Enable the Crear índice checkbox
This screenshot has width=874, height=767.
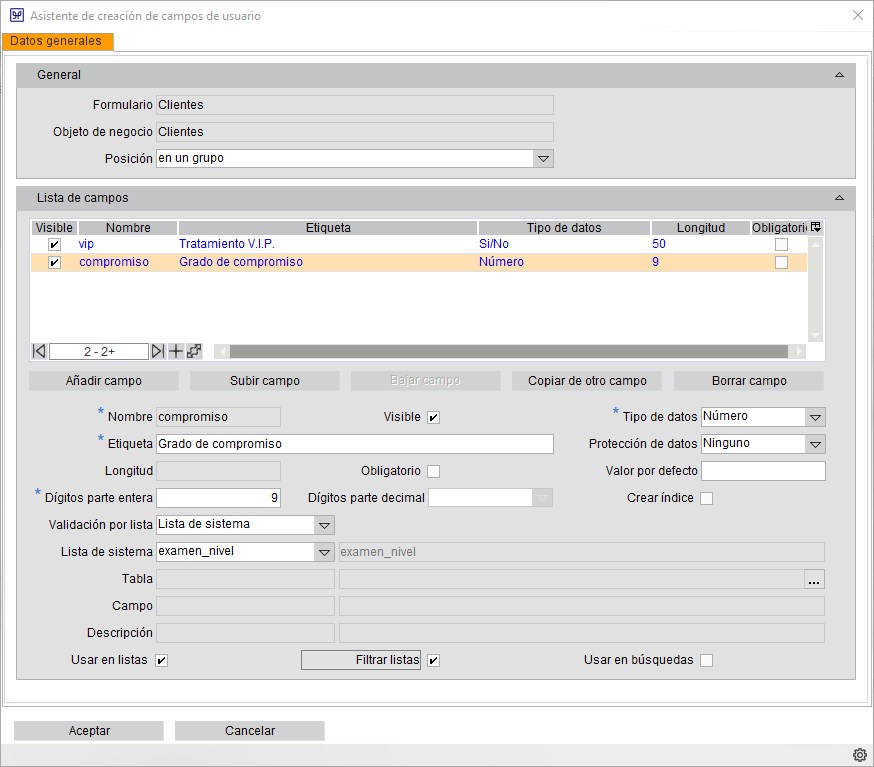pos(706,498)
